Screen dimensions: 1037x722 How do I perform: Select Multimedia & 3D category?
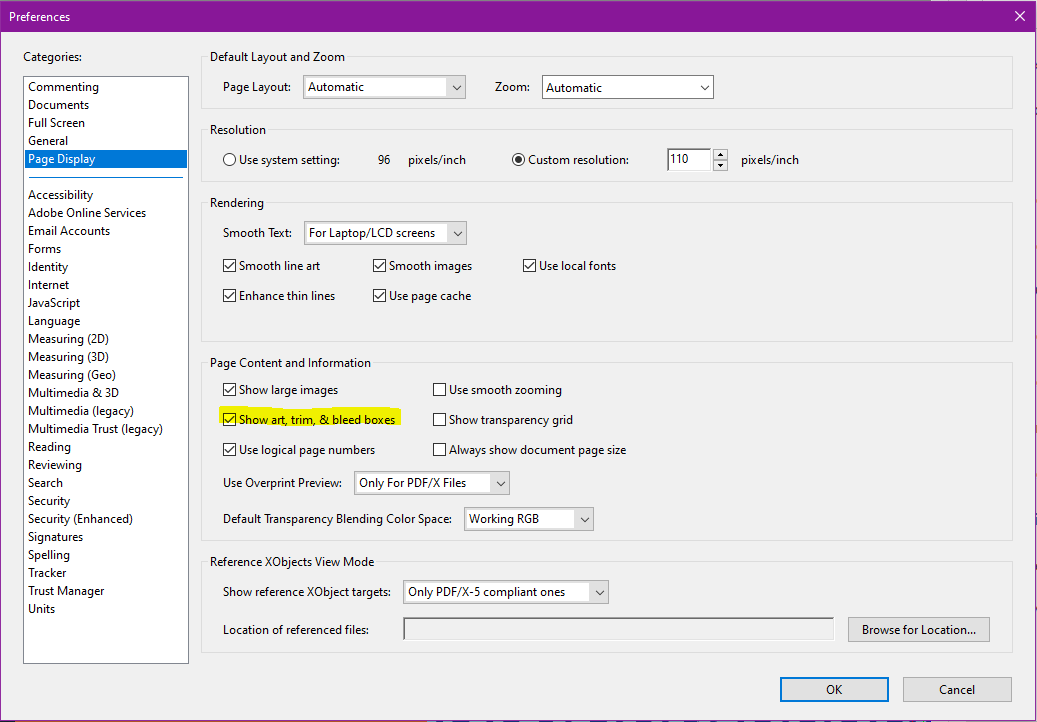point(73,392)
